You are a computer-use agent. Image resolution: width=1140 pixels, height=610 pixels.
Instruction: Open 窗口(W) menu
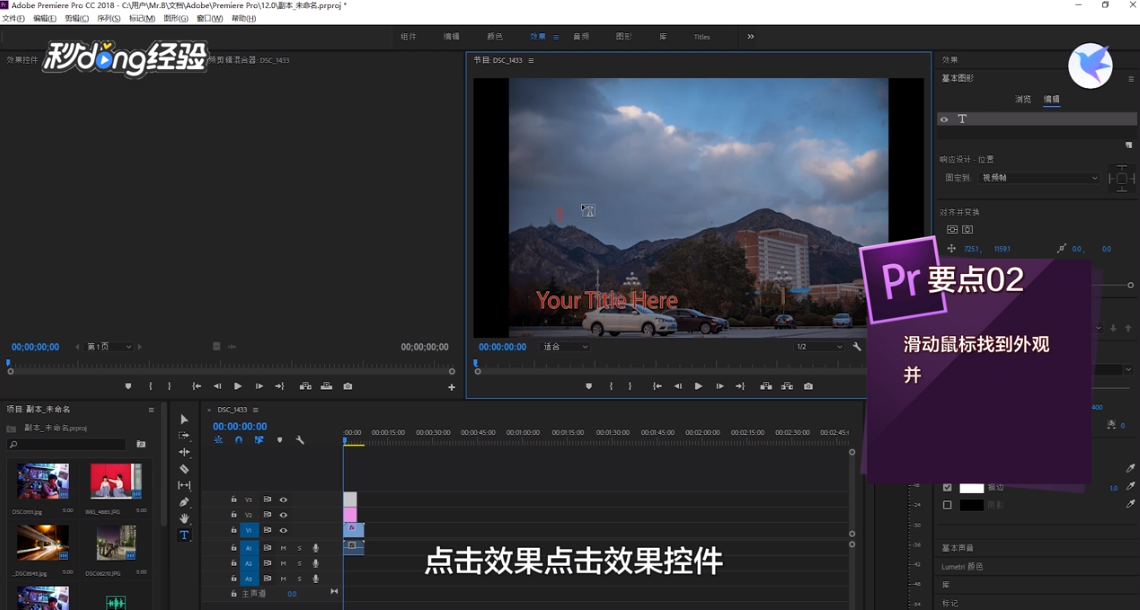coord(209,18)
